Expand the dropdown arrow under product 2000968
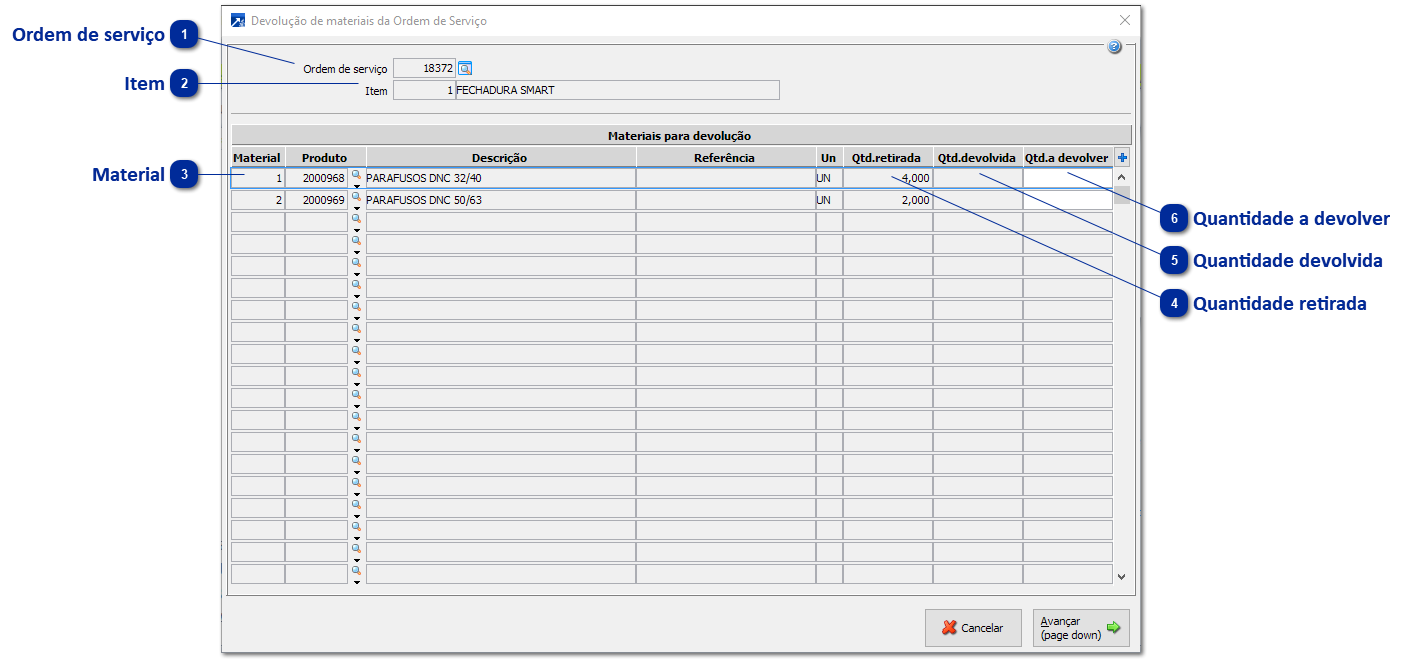The image size is (1406, 669). click(x=356, y=185)
